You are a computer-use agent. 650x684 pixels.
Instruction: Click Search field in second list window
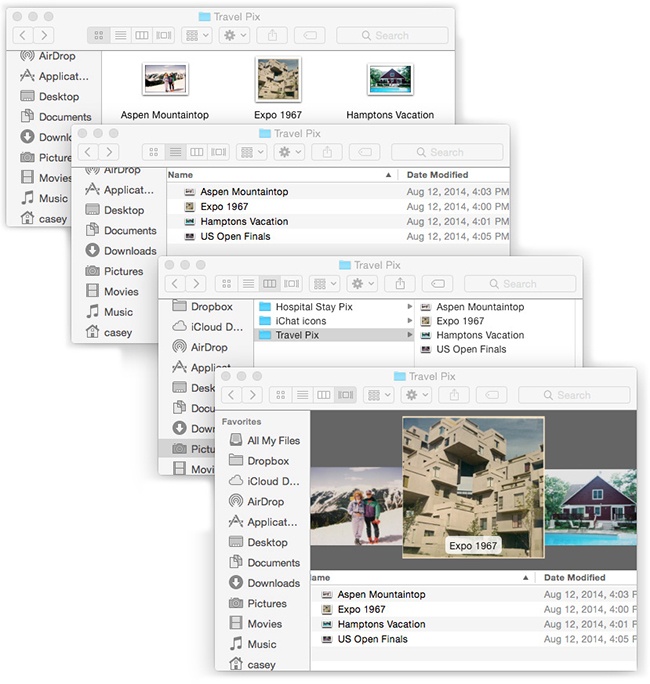point(447,152)
